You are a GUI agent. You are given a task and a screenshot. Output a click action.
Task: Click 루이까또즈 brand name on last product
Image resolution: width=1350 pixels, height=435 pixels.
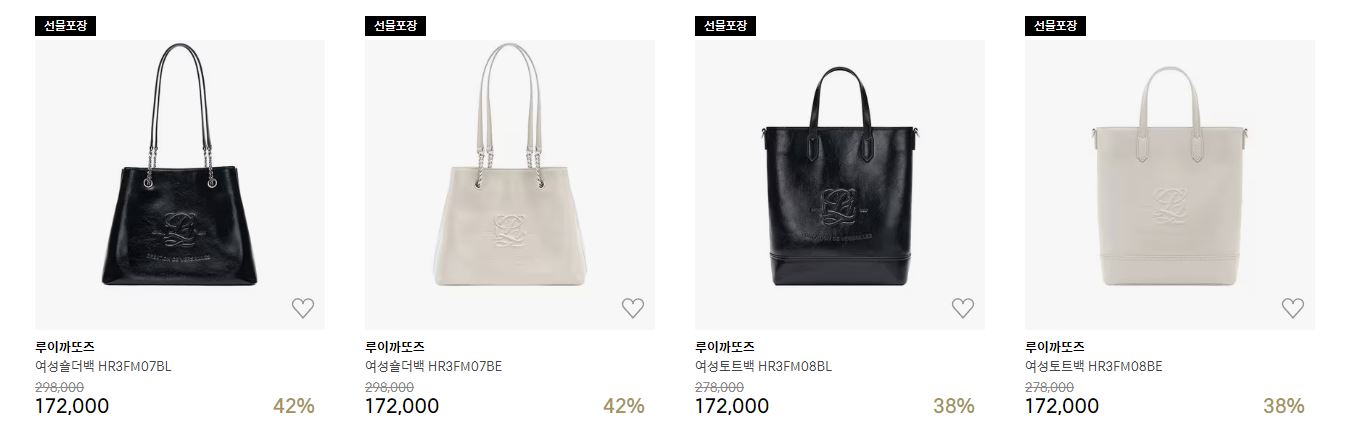[1055, 347]
